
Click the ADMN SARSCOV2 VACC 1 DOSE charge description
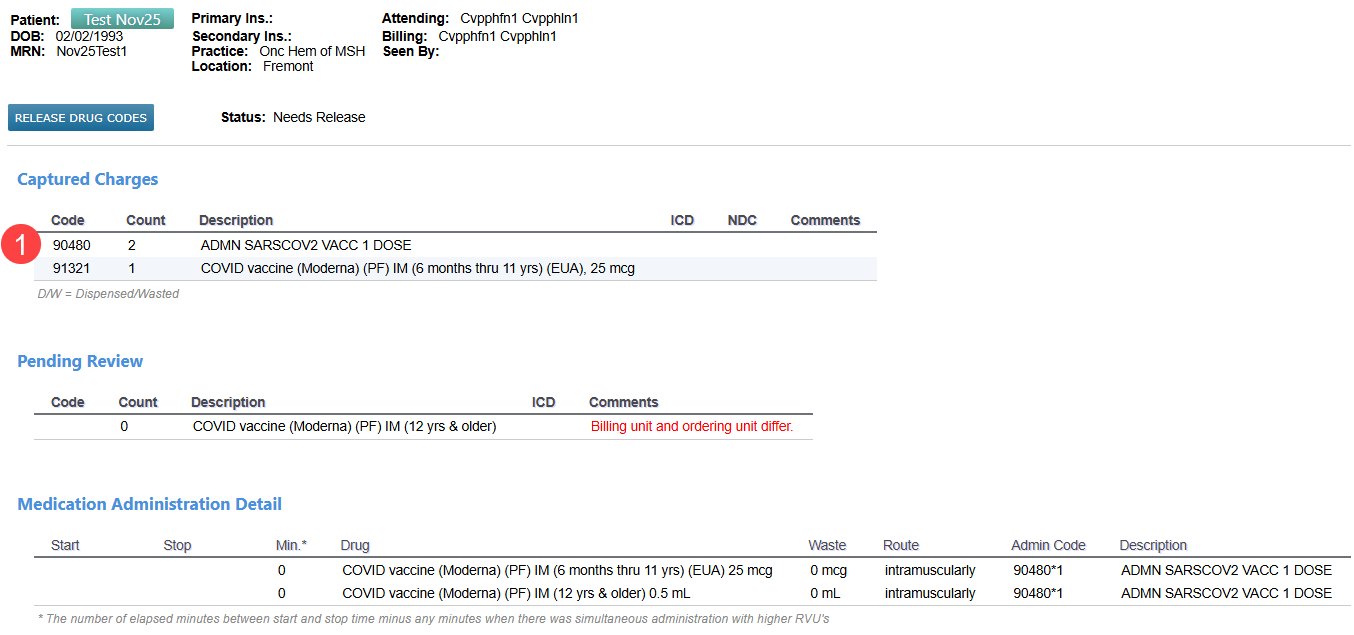(x=306, y=245)
